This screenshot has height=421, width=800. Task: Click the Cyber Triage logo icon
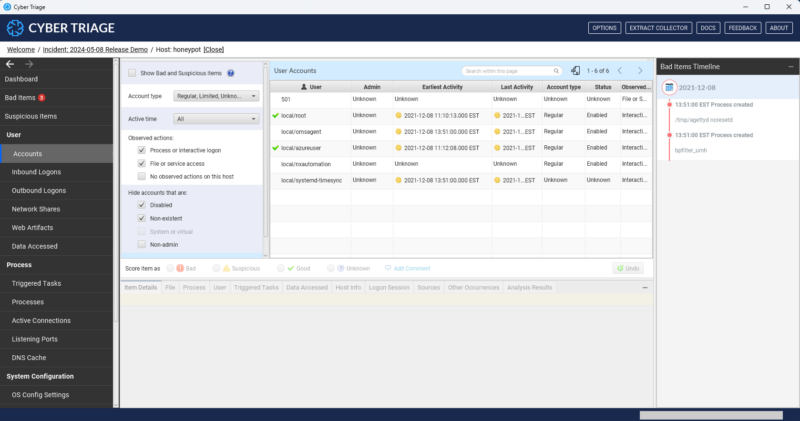click(x=15, y=28)
